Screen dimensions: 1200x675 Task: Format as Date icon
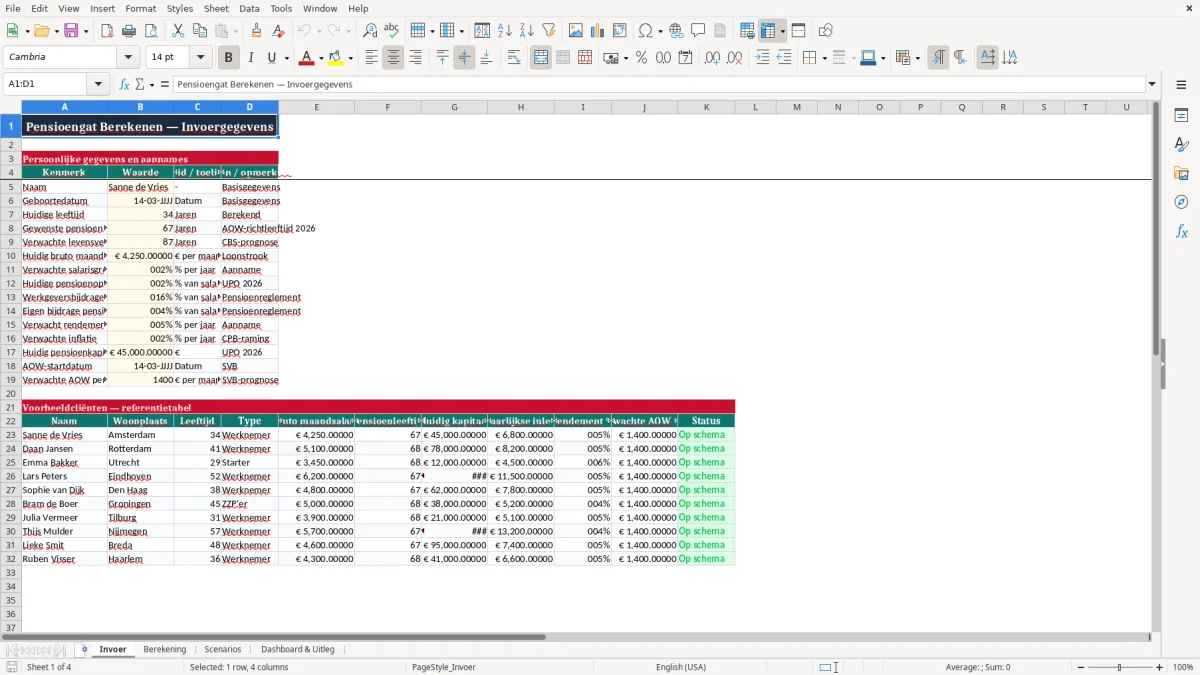(686, 58)
